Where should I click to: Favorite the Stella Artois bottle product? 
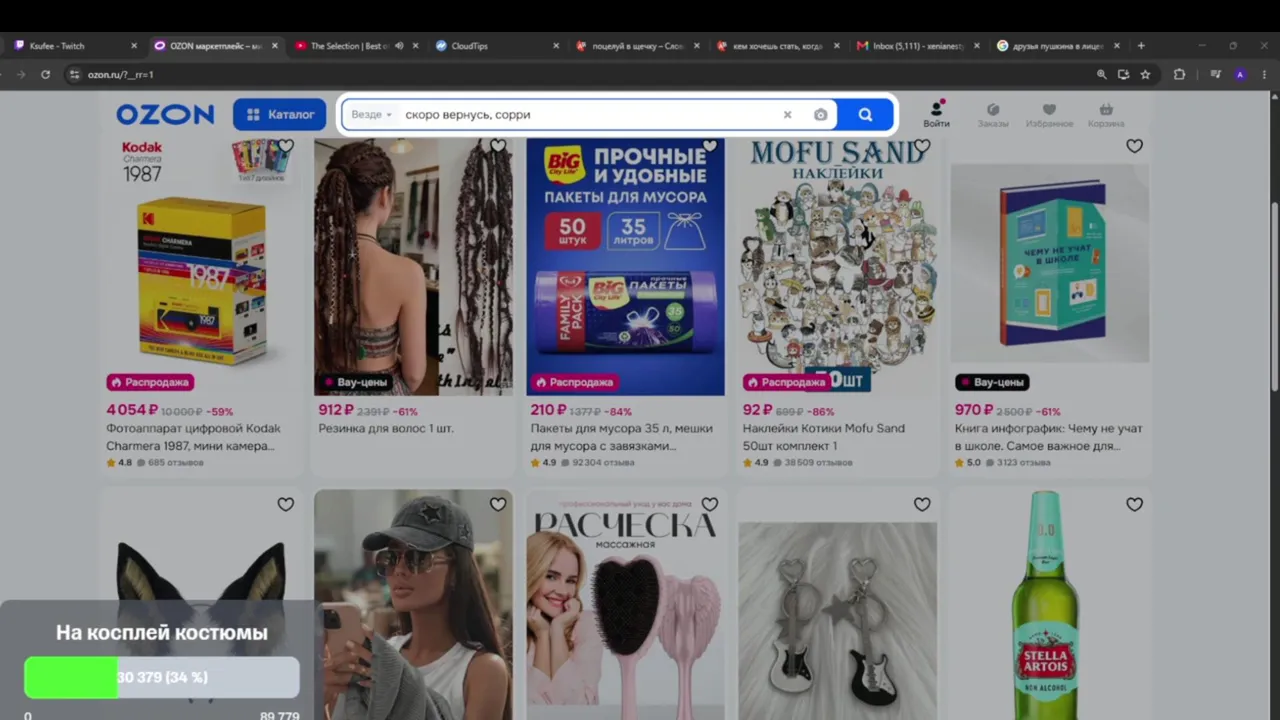[1134, 505]
